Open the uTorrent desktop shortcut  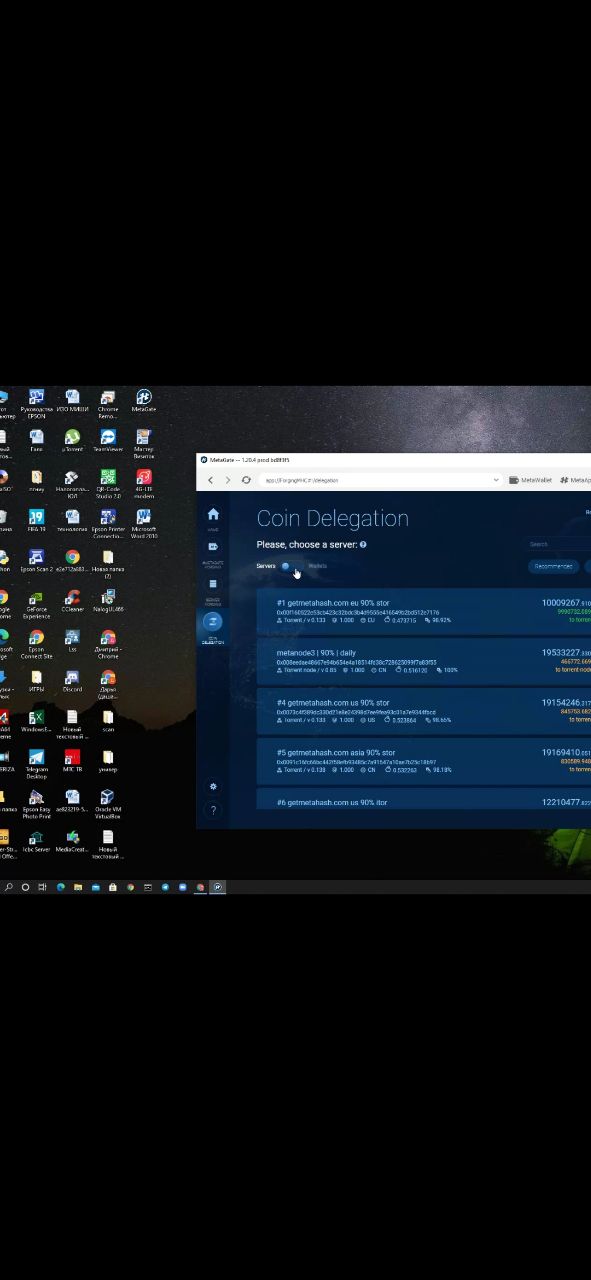point(72,441)
